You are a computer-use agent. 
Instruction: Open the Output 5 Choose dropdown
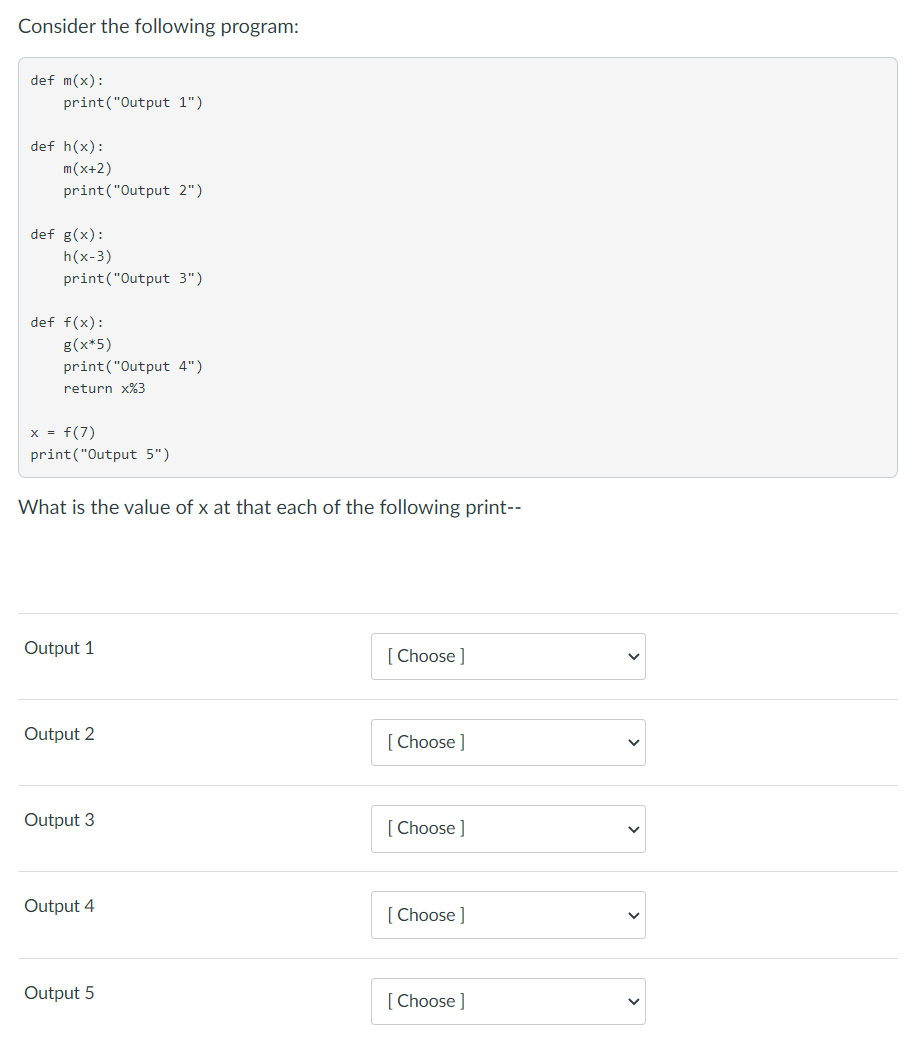[508, 1001]
